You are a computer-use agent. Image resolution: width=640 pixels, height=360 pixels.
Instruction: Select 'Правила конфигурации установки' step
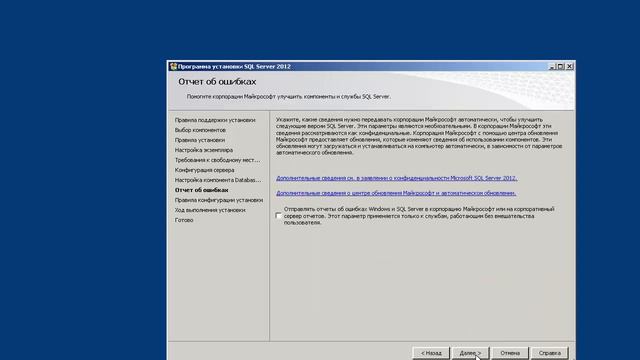[219, 200]
